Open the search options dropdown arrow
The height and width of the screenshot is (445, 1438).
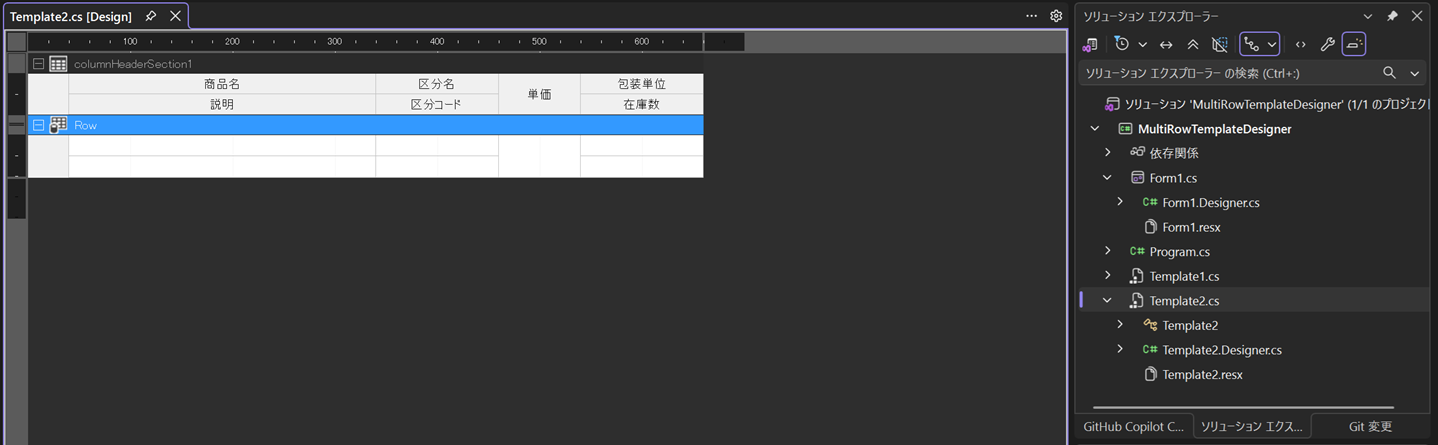(1414, 73)
